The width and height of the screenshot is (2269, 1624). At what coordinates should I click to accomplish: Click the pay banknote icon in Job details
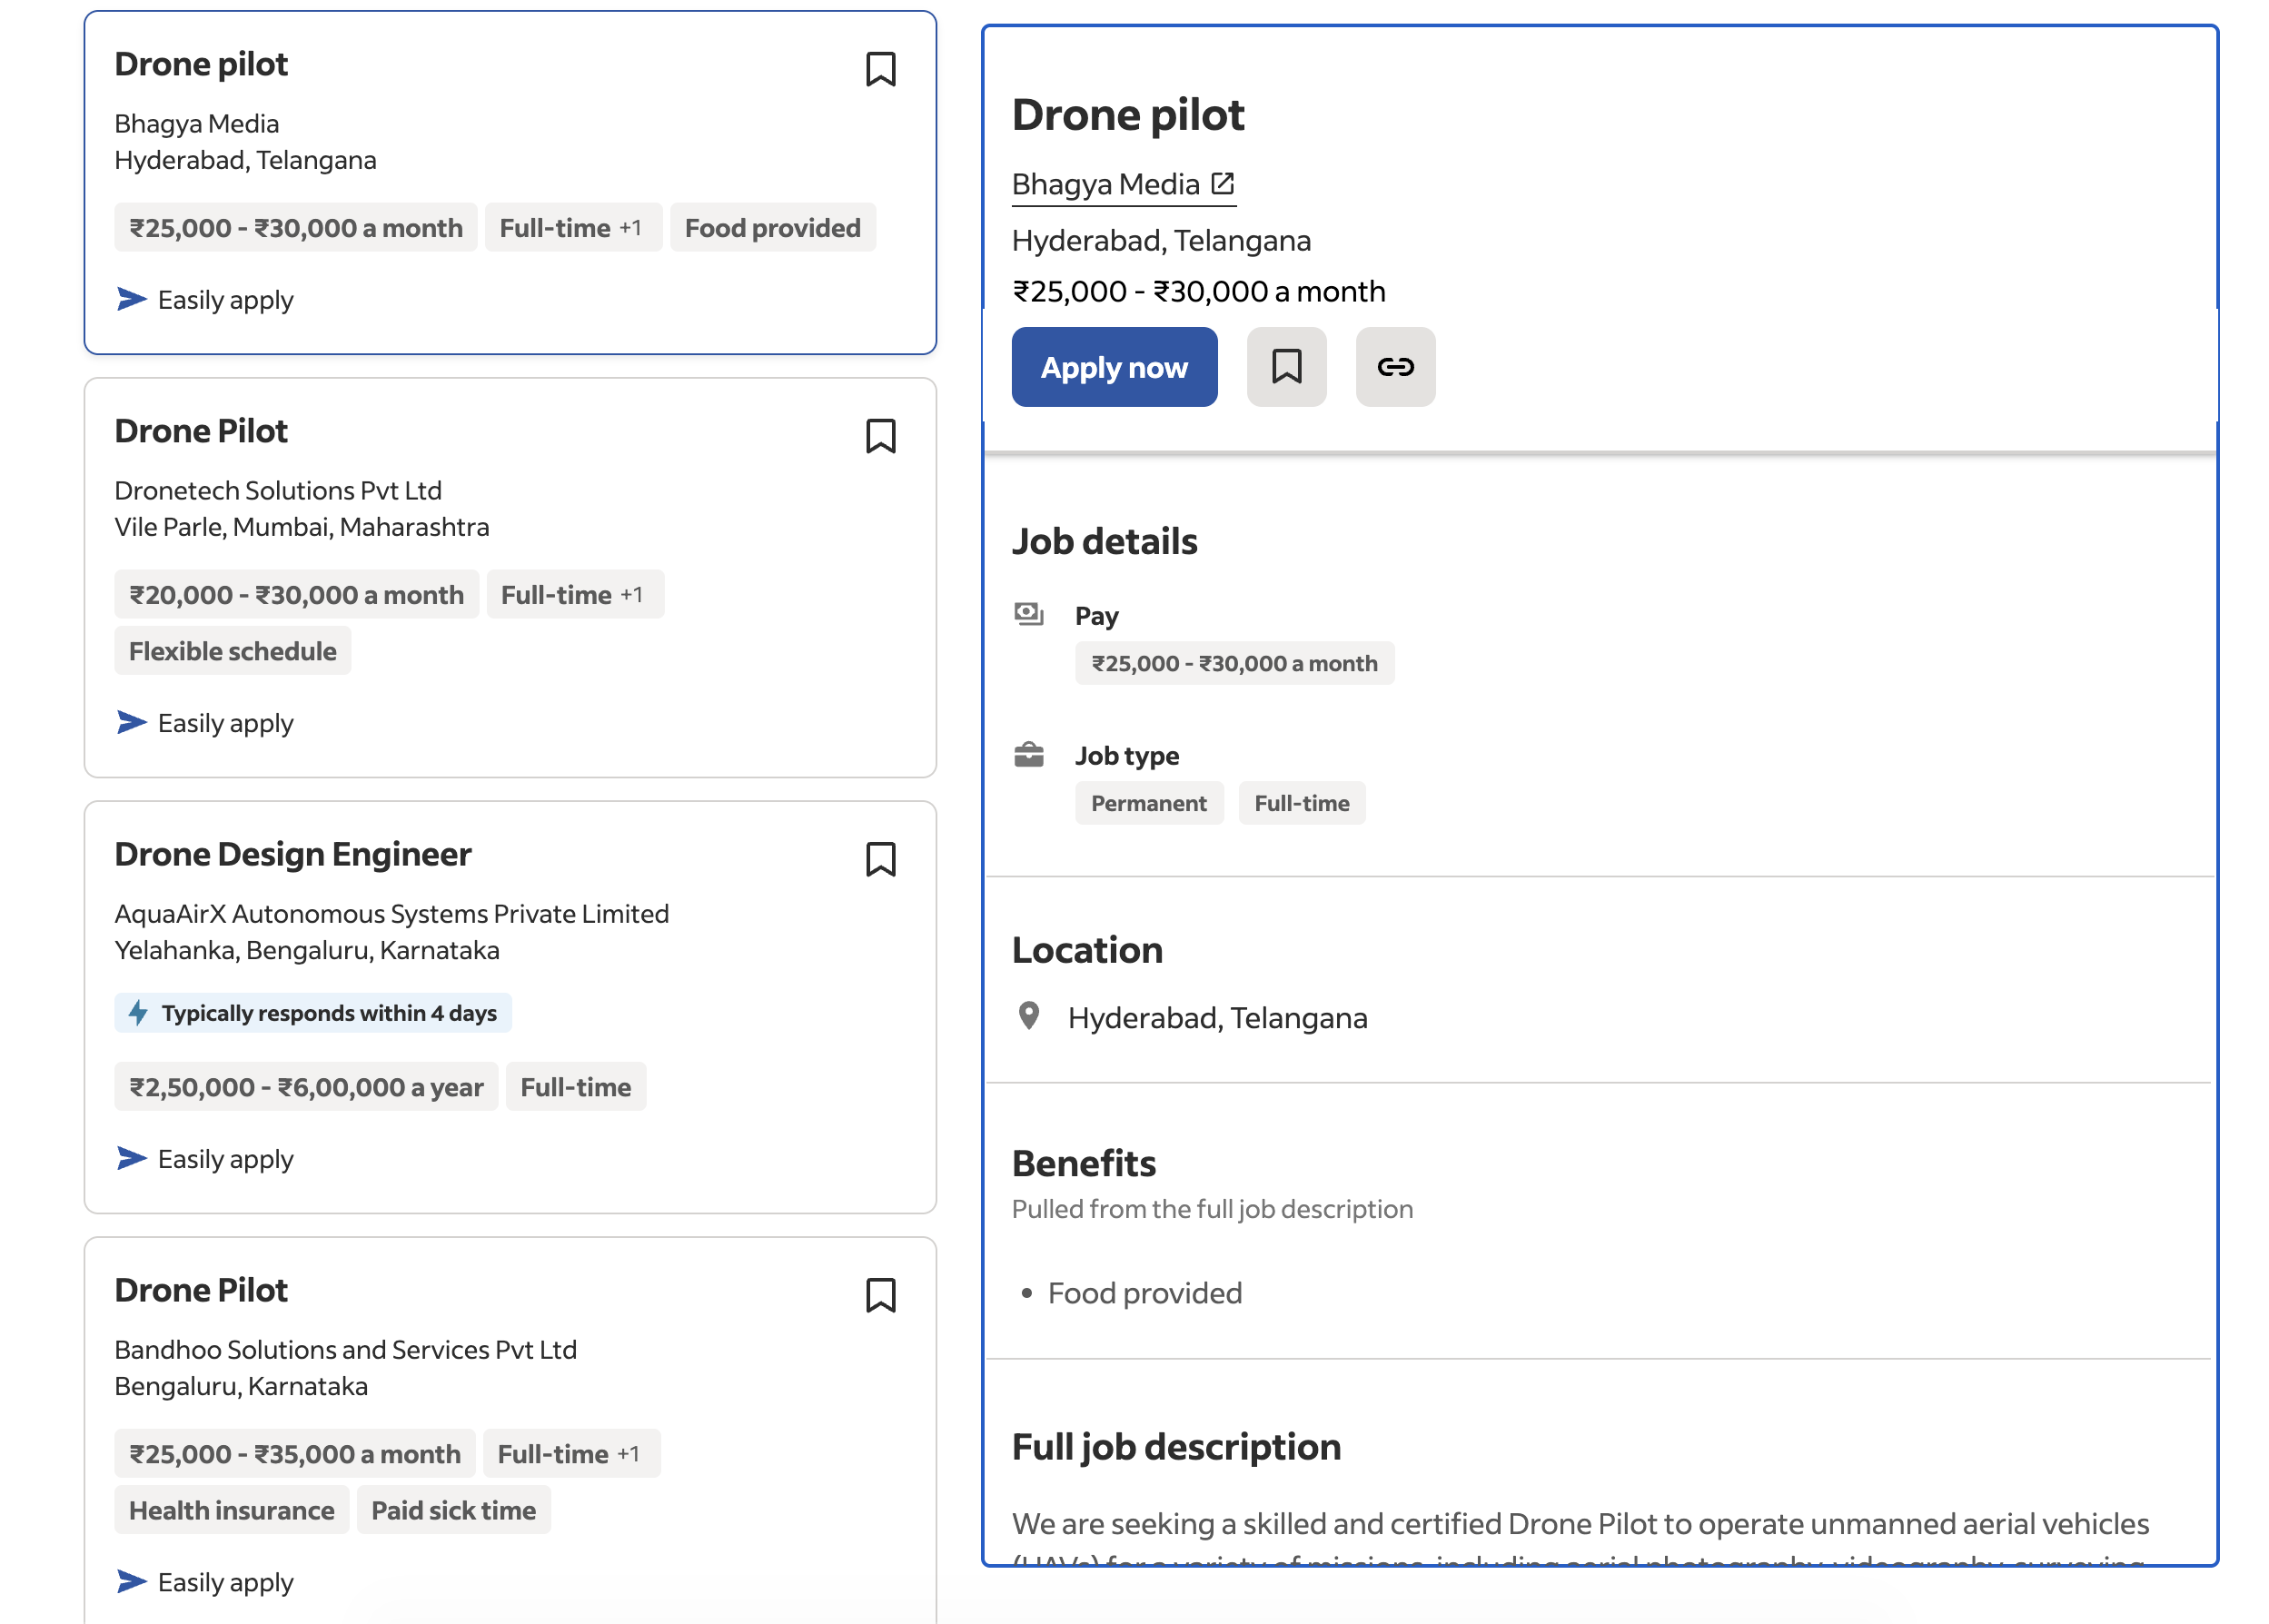coord(1028,613)
